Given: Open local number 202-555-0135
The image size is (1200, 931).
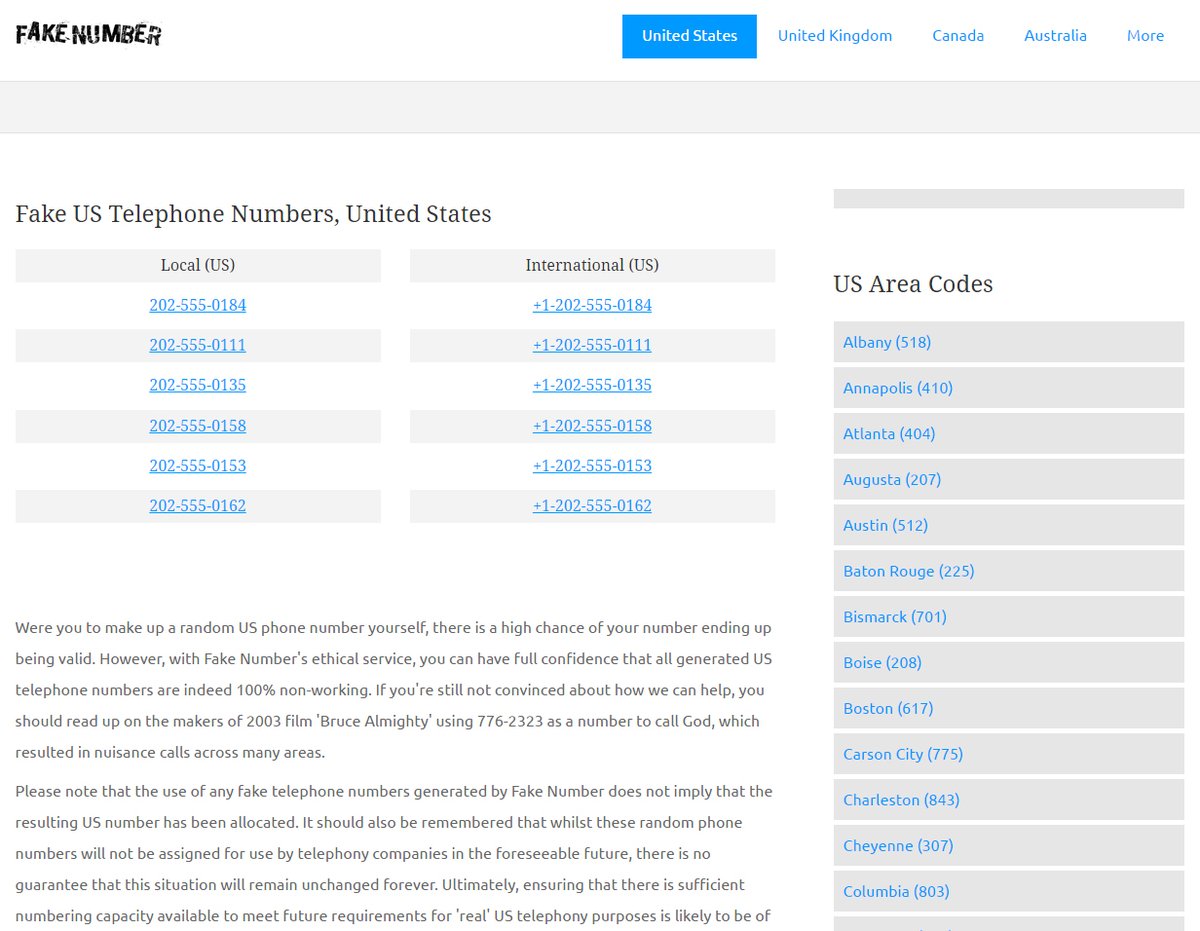Looking at the screenshot, I should pos(197,385).
